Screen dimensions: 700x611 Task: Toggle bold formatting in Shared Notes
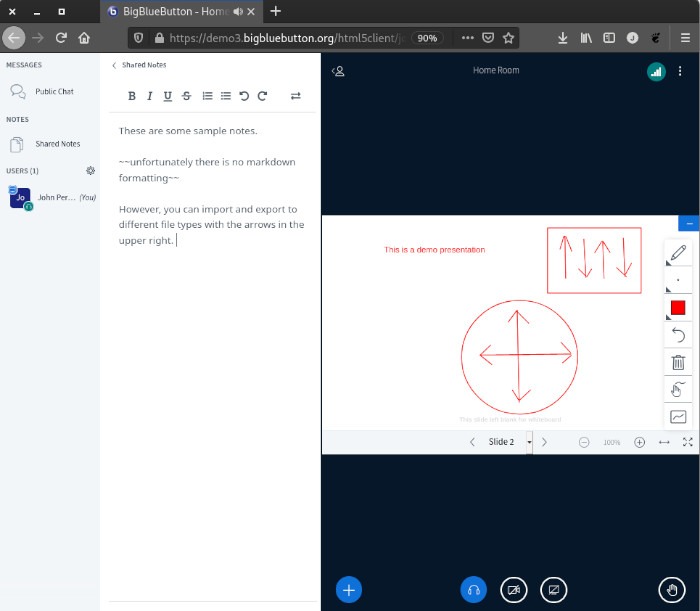tap(132, 96)
